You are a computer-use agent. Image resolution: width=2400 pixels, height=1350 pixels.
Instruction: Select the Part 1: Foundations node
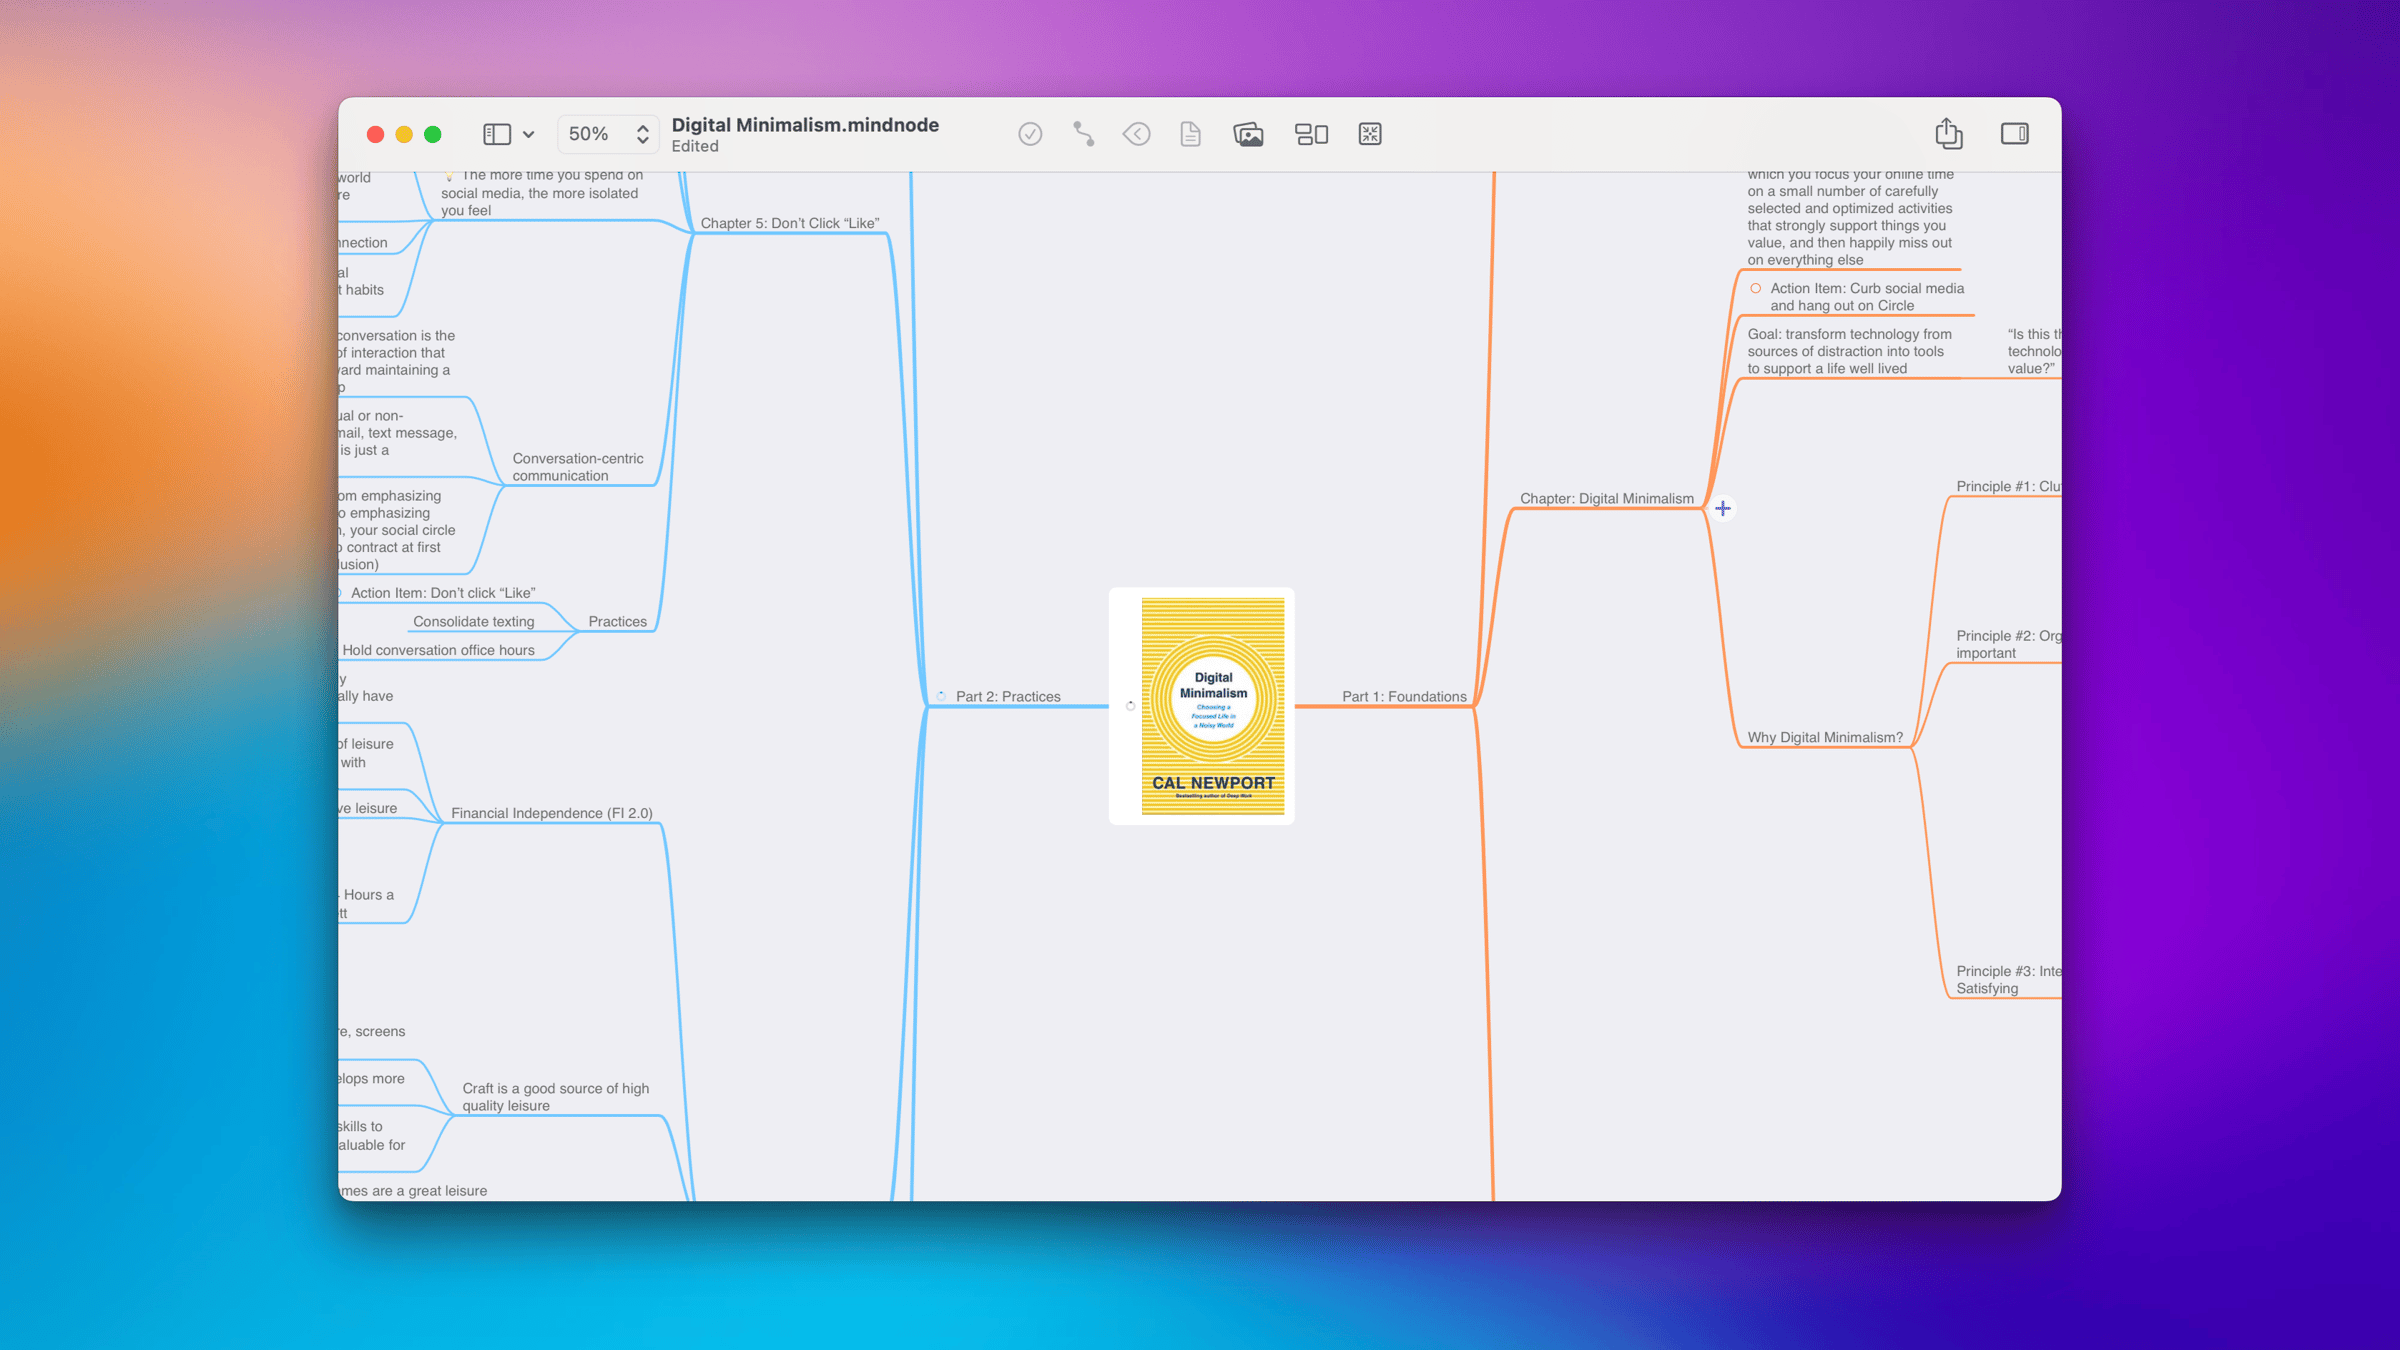point(1404,696)
